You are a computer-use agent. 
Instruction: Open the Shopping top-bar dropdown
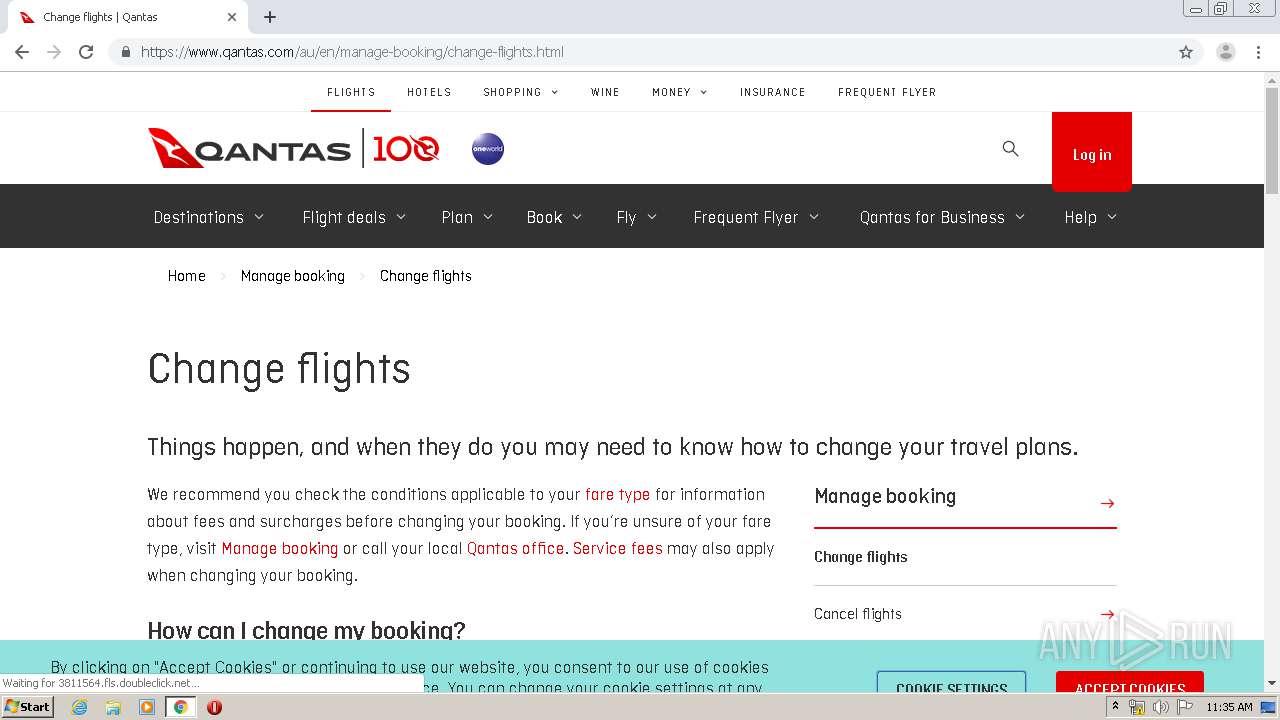[521, 92]
